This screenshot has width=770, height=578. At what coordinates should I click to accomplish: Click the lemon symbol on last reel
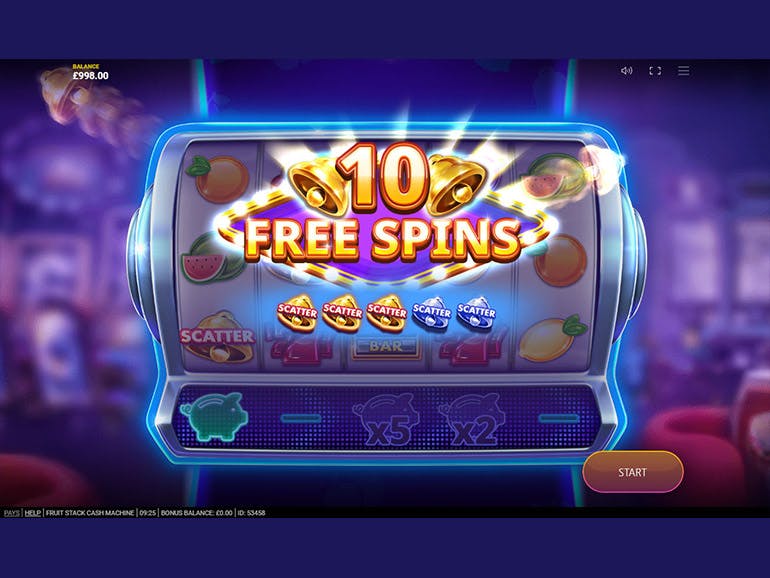pyautogui.click(x=552, y=339)
